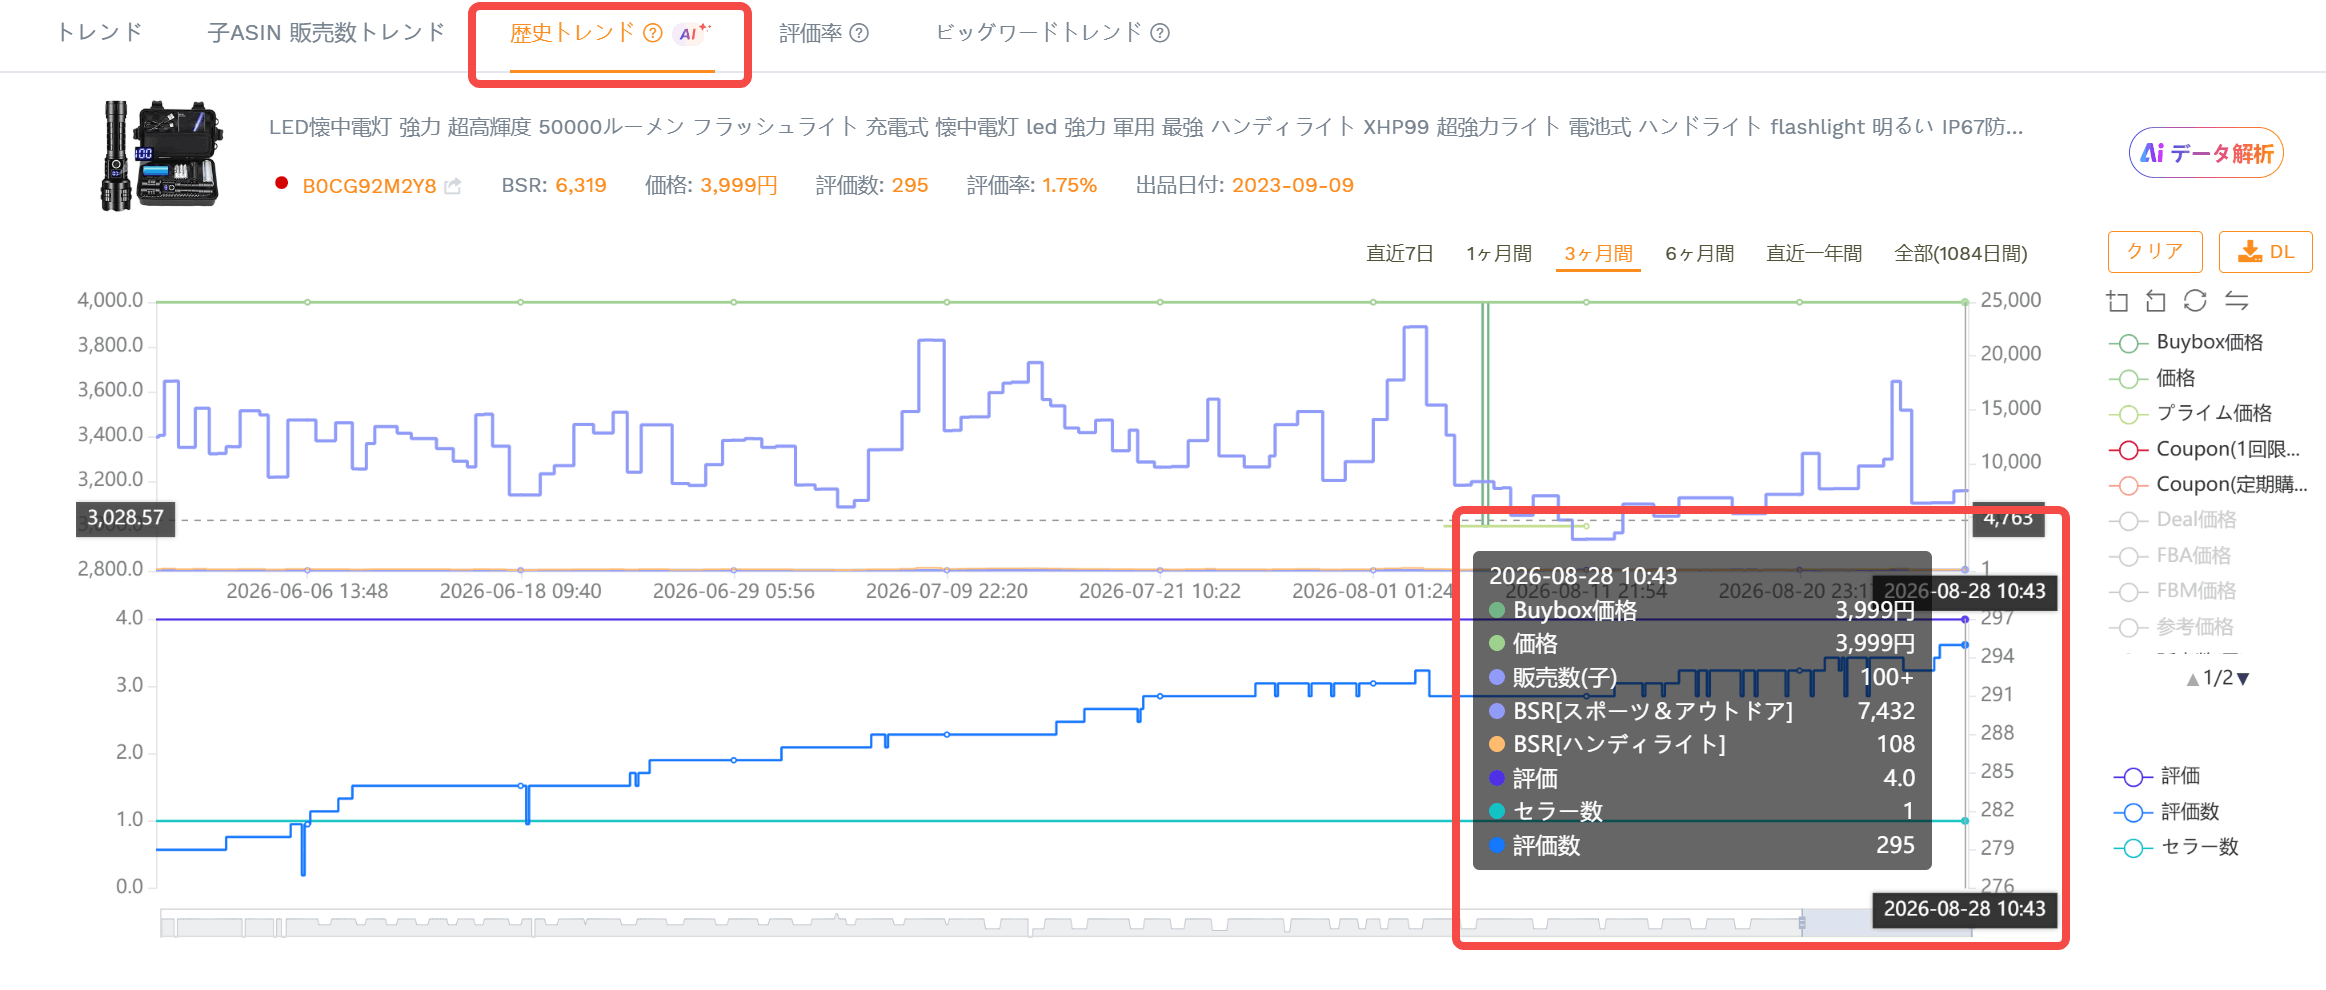The height and width of the screenshot is (990, 2326).
Task: Open external link icon beside ASIN
Action: point(453,186)
